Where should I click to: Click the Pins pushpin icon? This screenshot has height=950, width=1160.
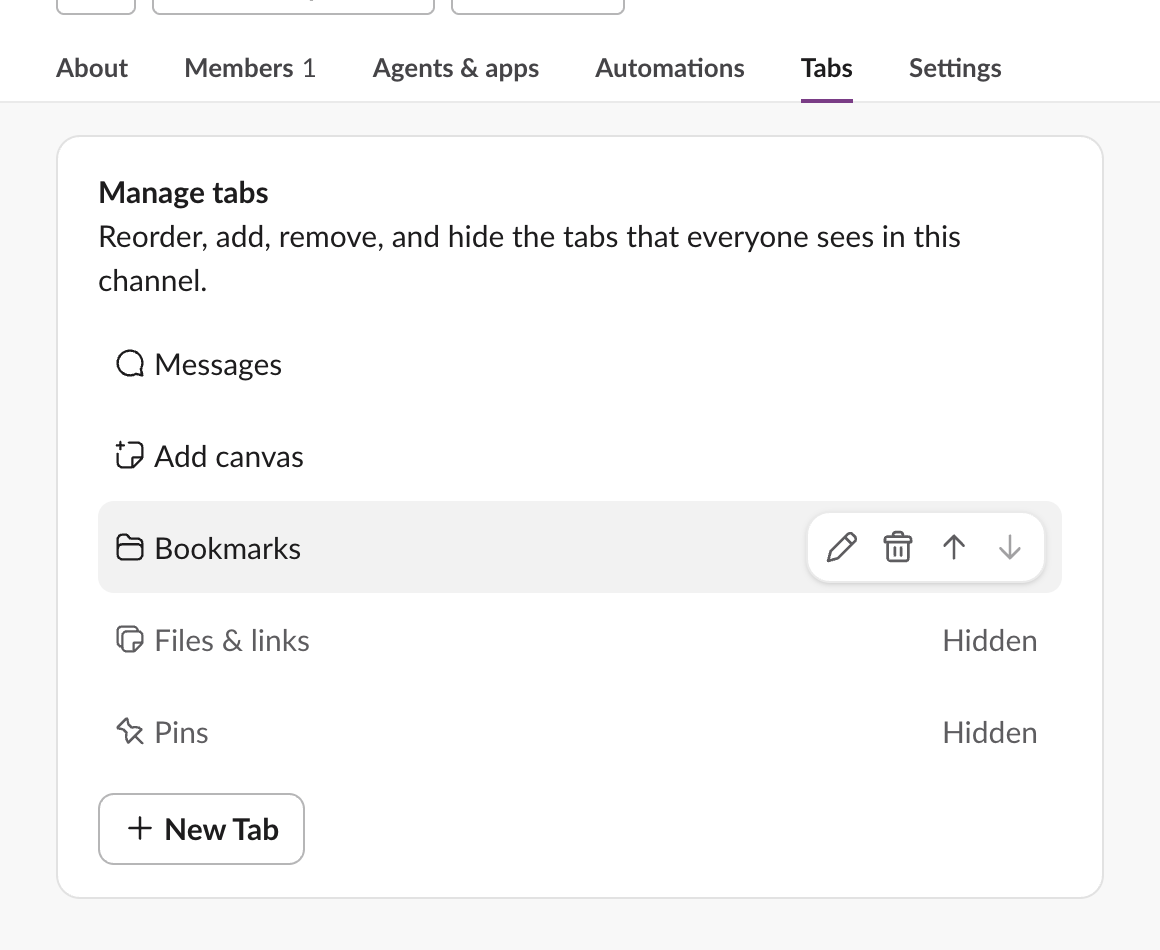click(x=129, y=731)
